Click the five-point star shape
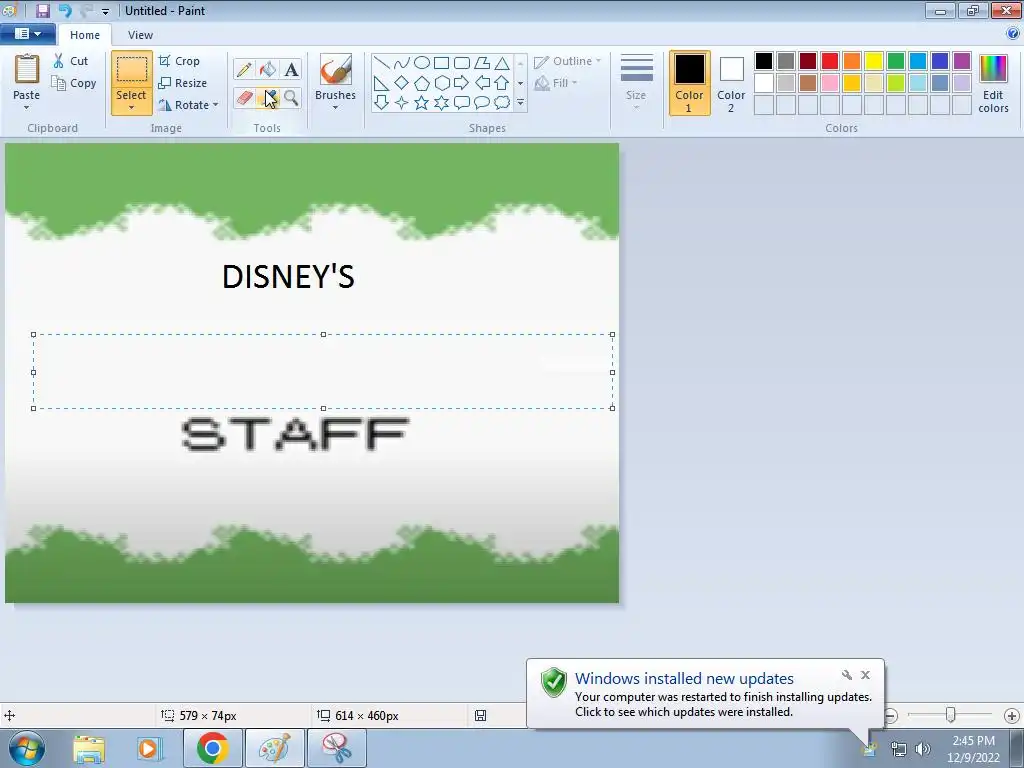Viewport: 1024px width, 768px height. click(421, 103)
